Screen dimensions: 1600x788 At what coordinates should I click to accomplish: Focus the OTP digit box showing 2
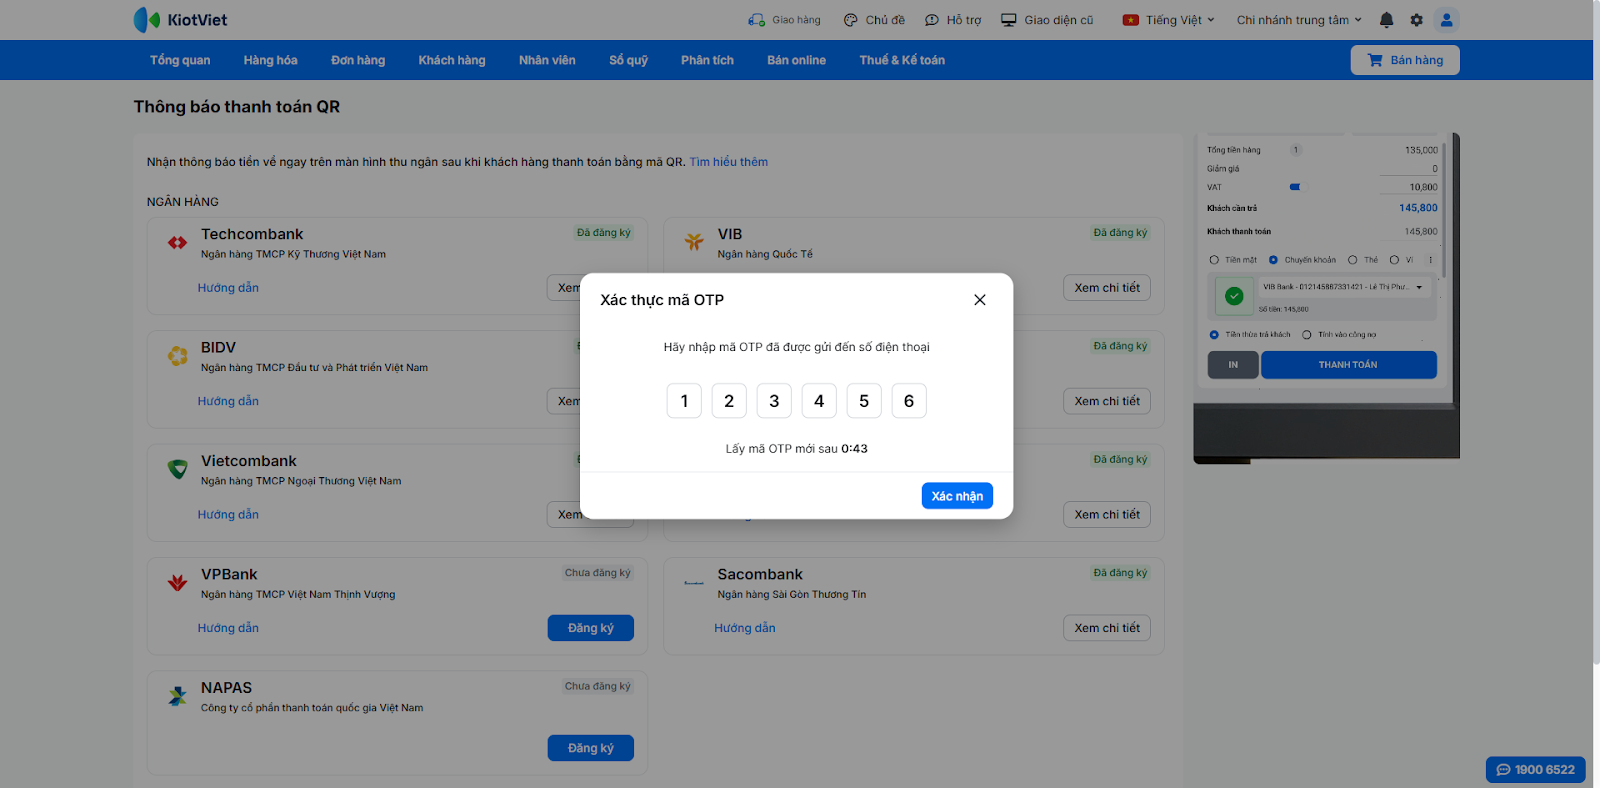[x=729, y=401]
